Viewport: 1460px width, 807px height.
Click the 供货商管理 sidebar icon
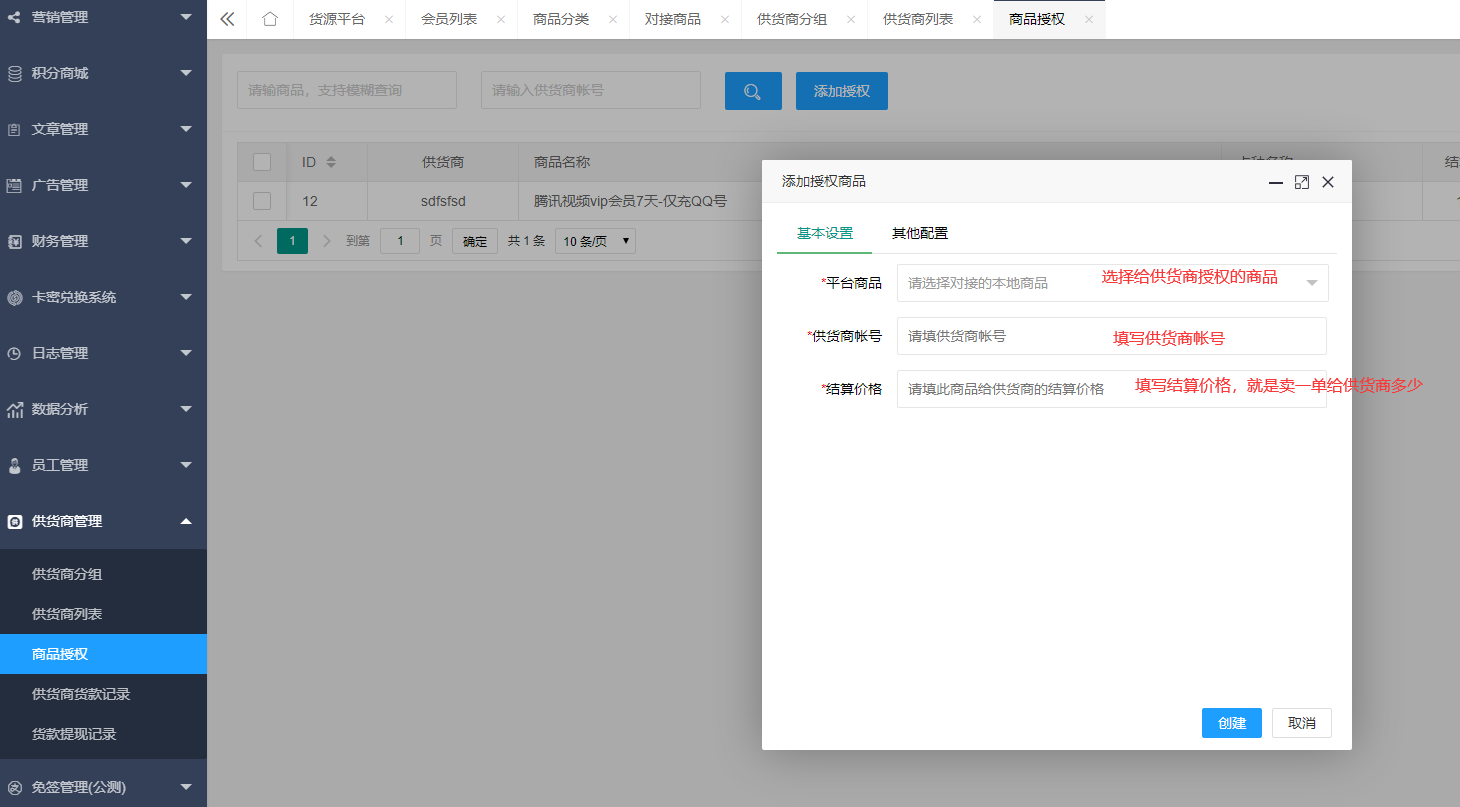pyautogui.click(x=14, y=521)
